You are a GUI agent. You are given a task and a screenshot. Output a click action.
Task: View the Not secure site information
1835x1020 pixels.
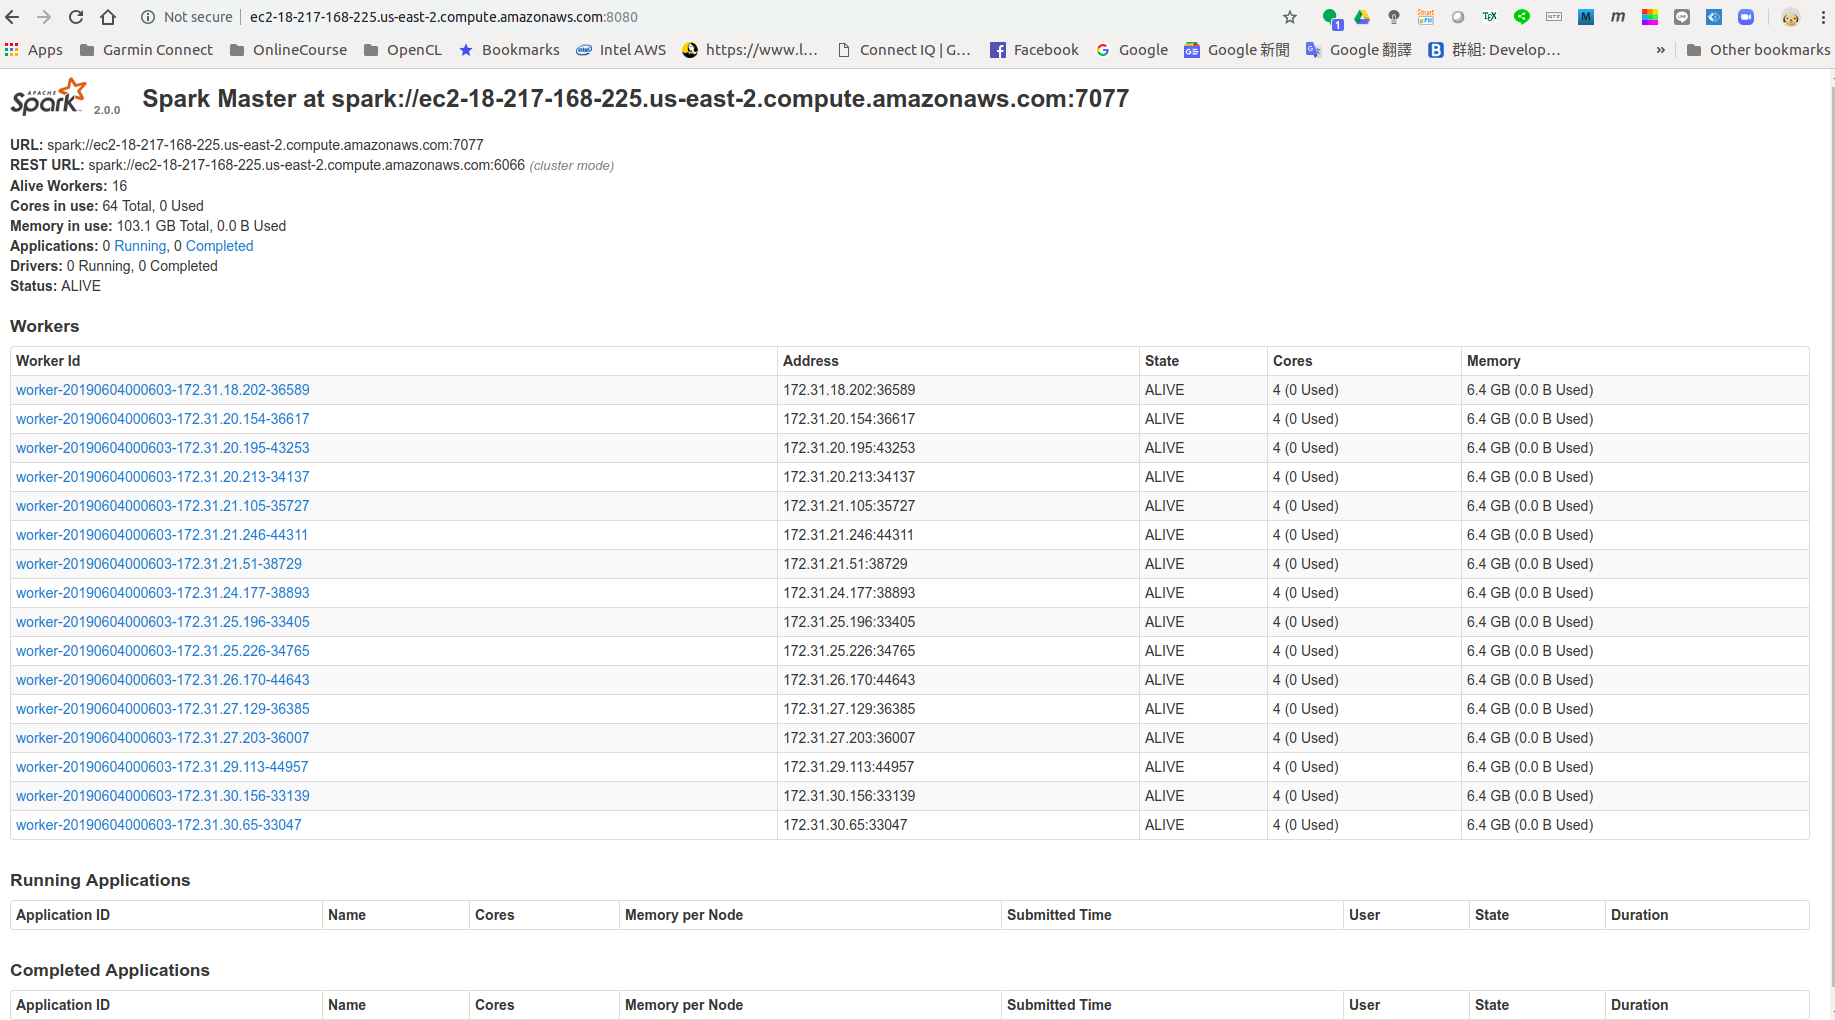pos(186,17)
